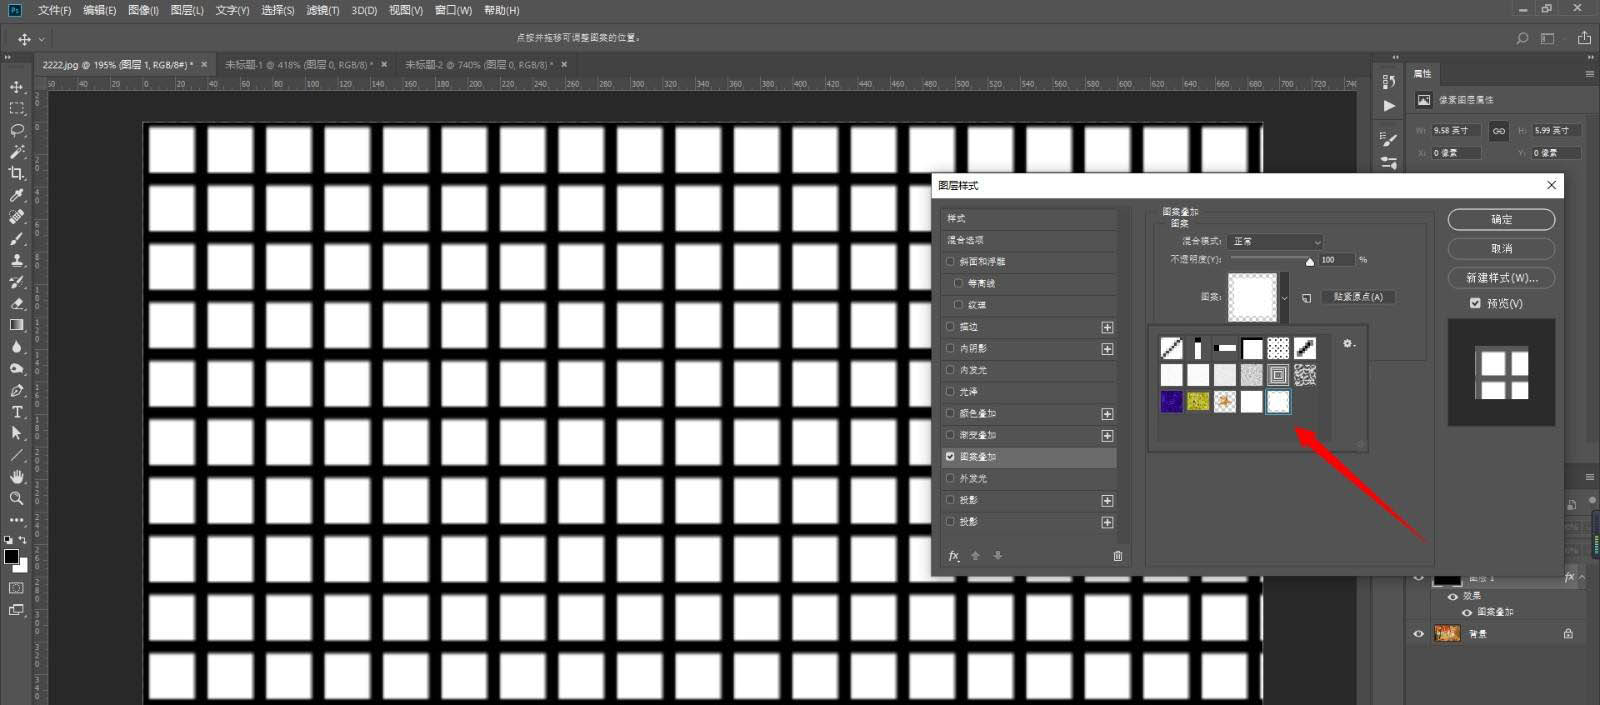This screenshot has width=1600, height=705.
Task: Enable 内阴影 (Inner Shadow) checkbox
Action: 950,348
